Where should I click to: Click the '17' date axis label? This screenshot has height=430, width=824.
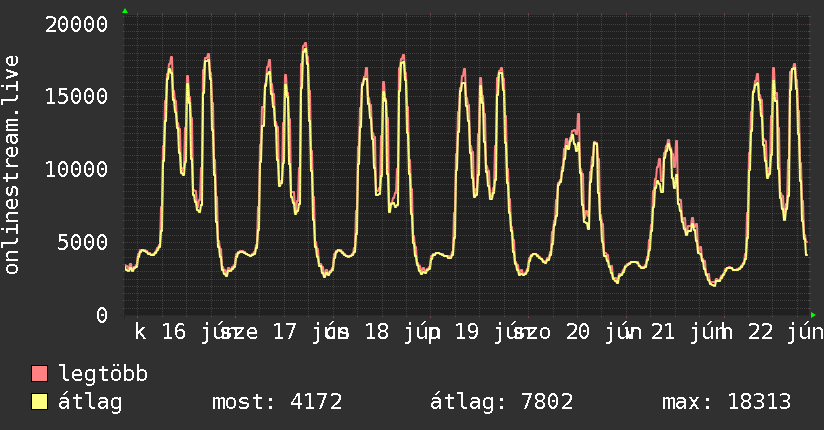point(284,332)
